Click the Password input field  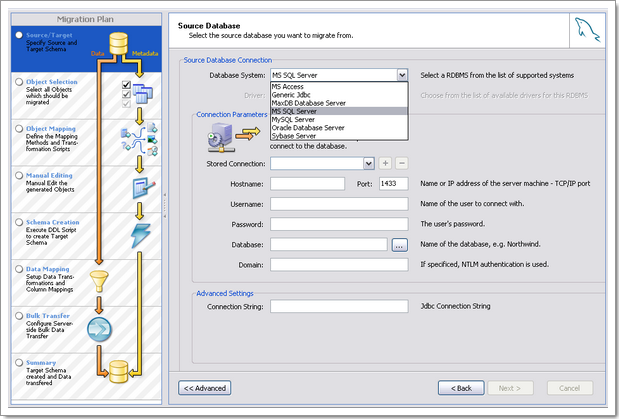point(339,224)
